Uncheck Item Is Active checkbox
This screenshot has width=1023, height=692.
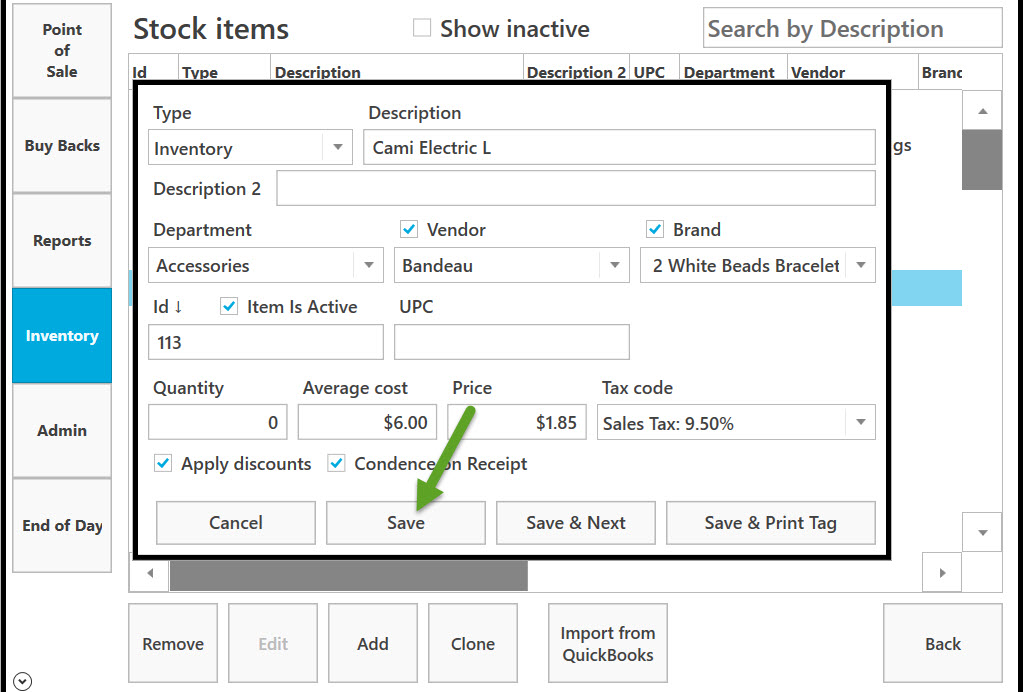[229, 307]
